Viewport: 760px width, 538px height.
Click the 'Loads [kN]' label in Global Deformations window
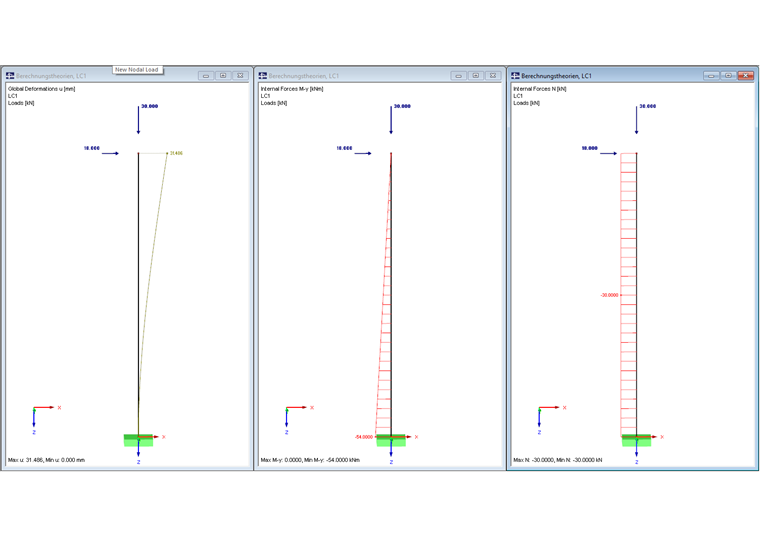pos(21,103)
